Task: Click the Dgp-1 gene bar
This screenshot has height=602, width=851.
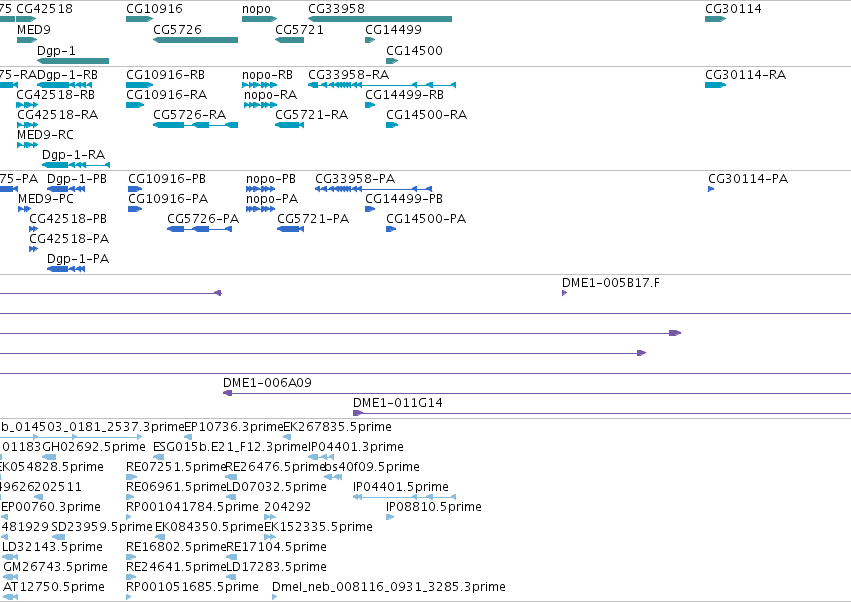Action: [73, 61]
